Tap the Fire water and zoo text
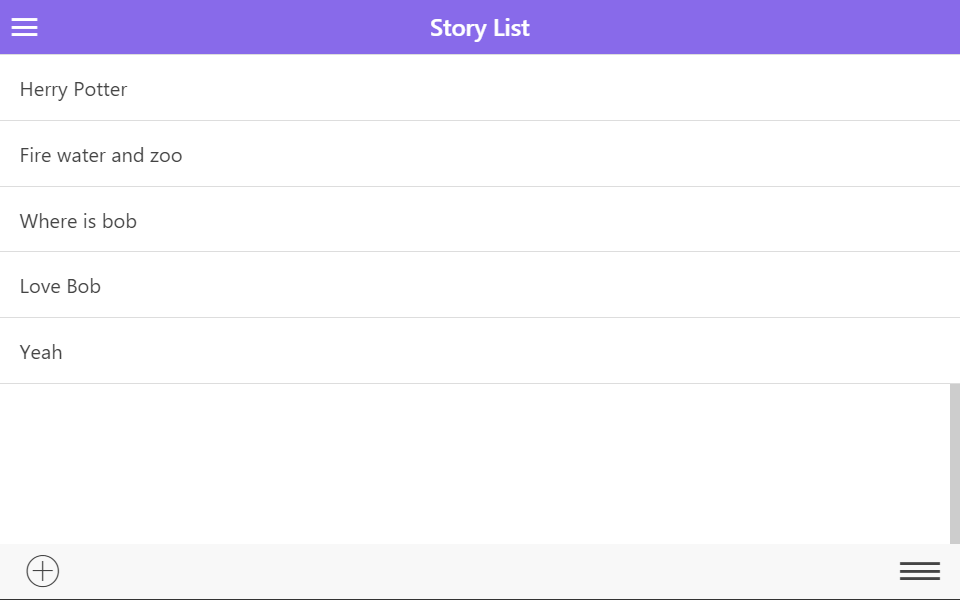The width and height of the screenshot is (960, 601). click(101, 155)
